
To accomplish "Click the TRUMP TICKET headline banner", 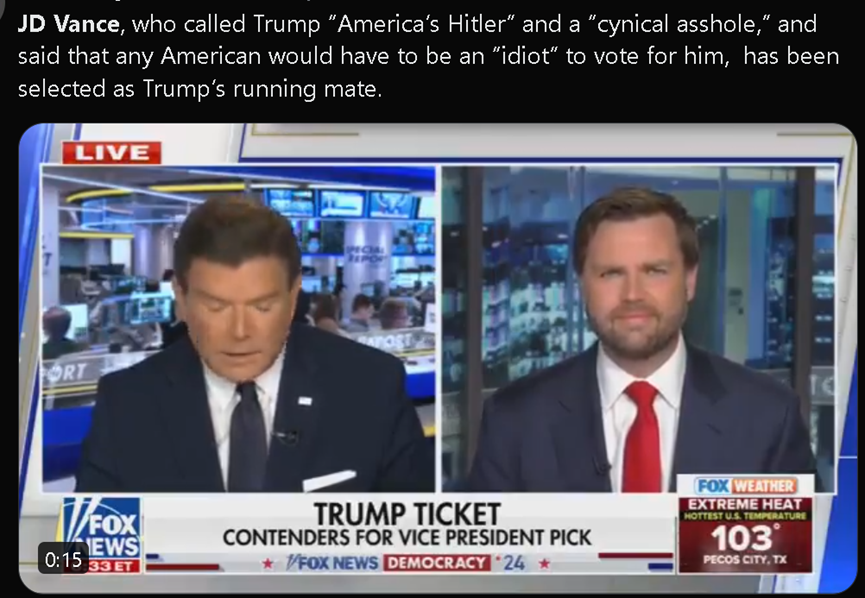I will point(407,514).
